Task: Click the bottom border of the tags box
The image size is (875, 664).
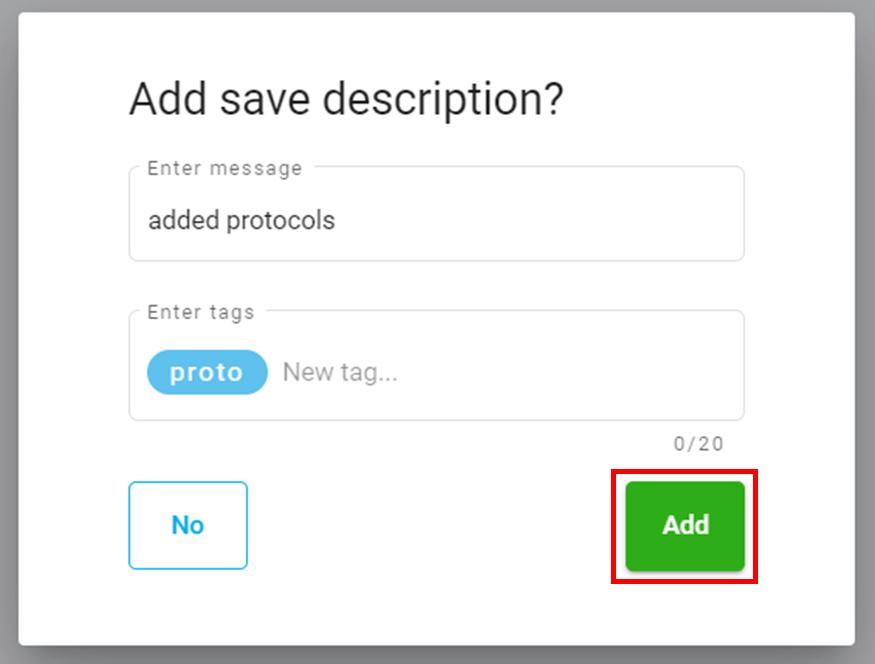Action: tap(436, 419)
